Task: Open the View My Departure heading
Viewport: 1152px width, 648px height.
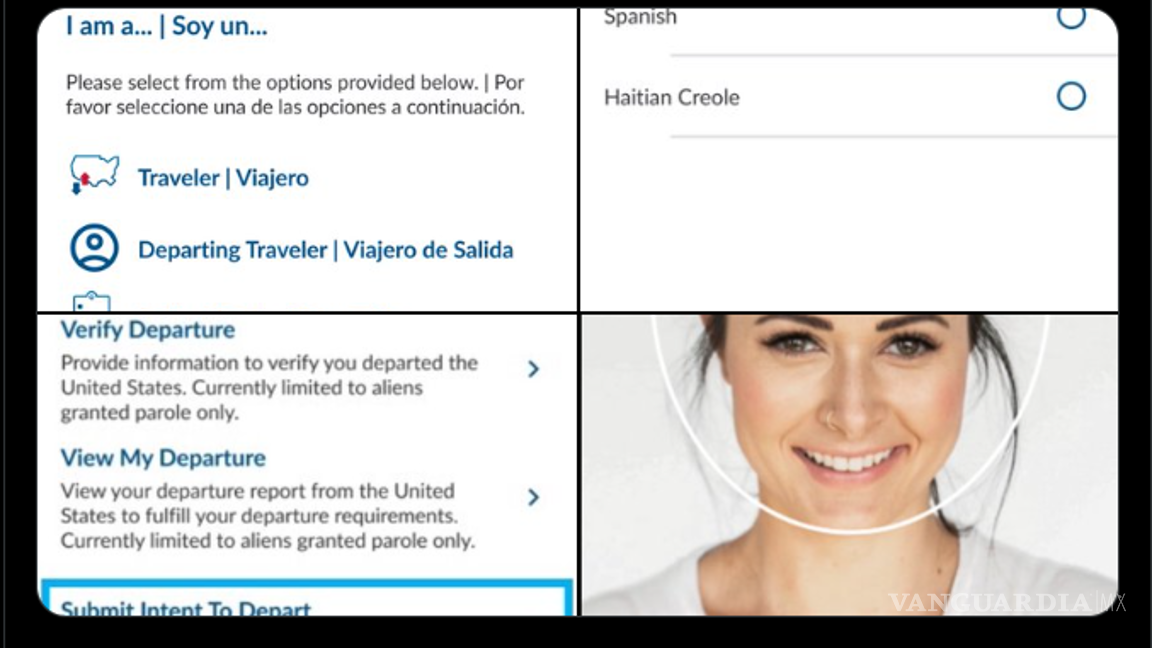Action: [163, 458]
